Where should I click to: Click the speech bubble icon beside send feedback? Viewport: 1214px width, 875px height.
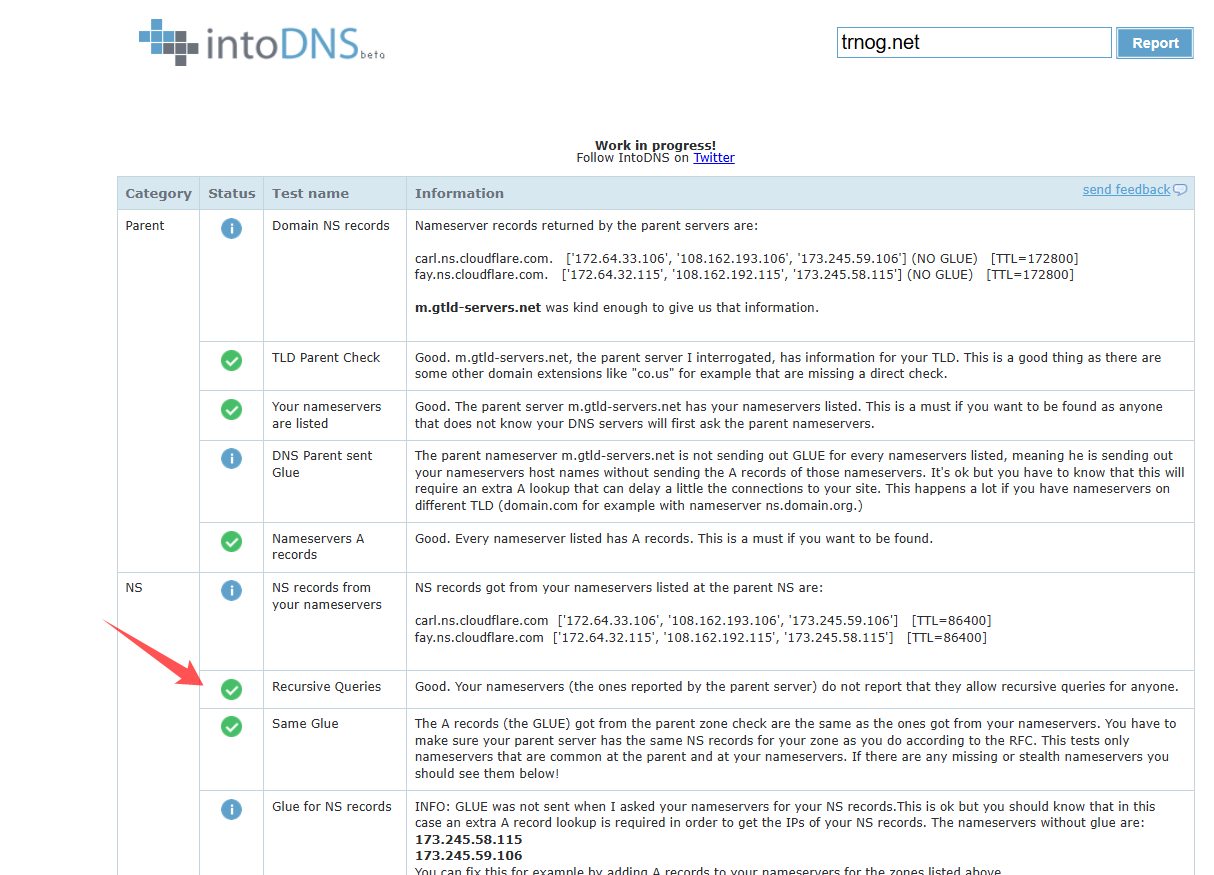pyautogui.click(x=1180, y=190)
